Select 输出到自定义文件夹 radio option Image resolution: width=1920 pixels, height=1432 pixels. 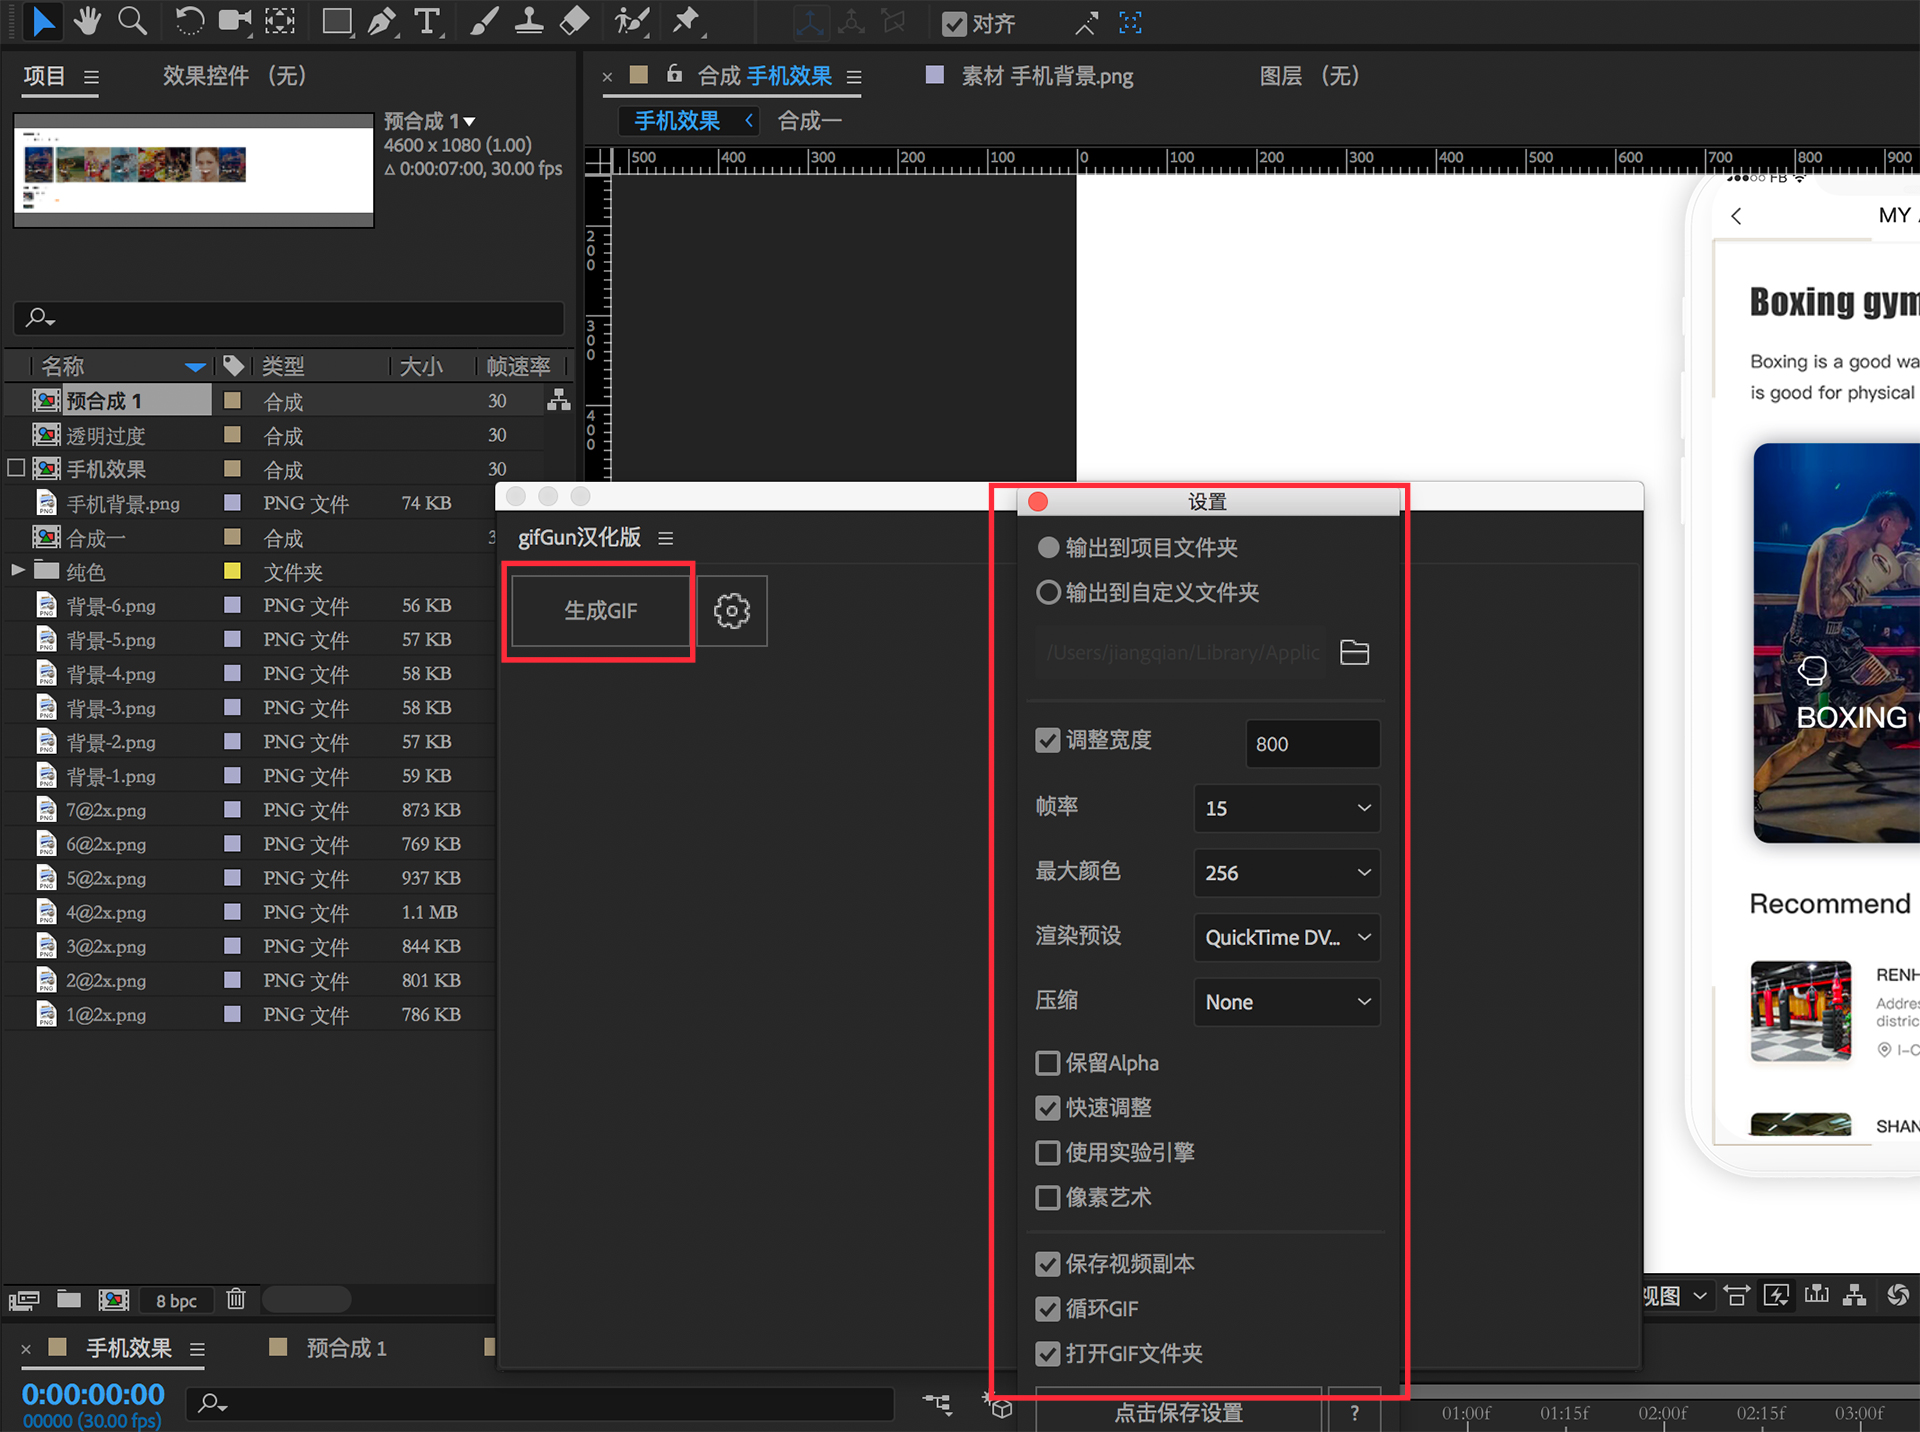tap(1048, 593)
